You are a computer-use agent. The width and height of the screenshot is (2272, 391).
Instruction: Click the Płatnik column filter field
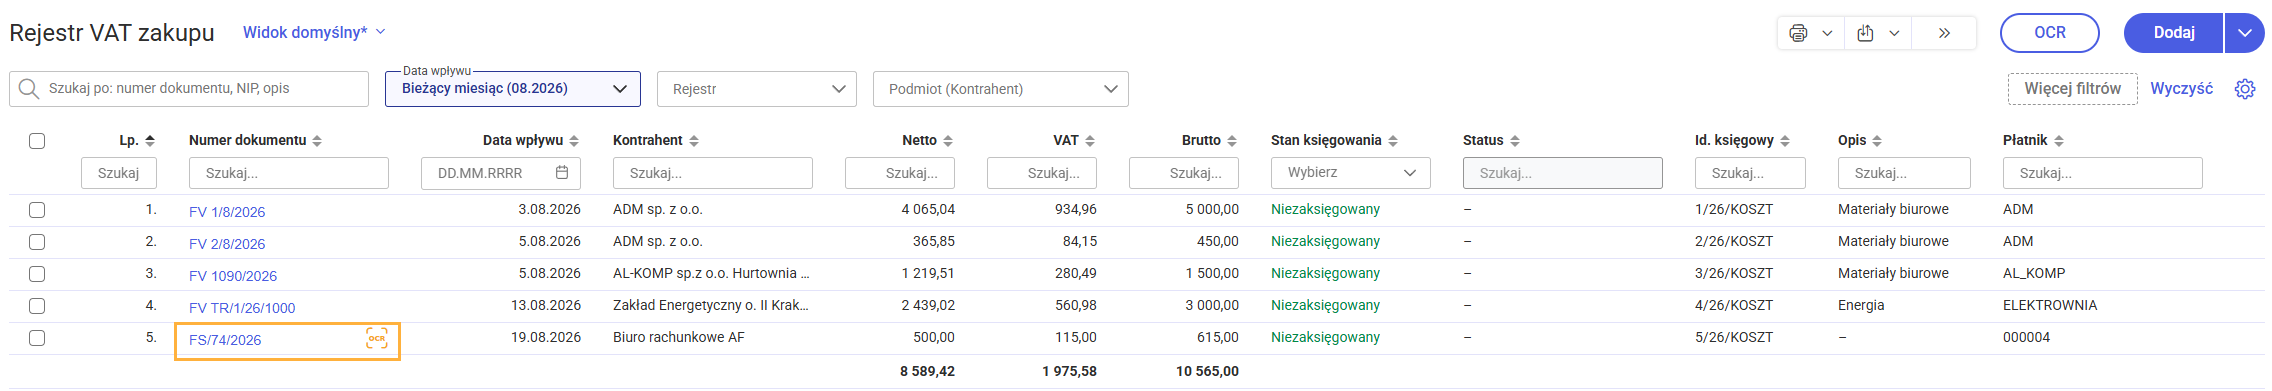click(x=2103, y=173)
